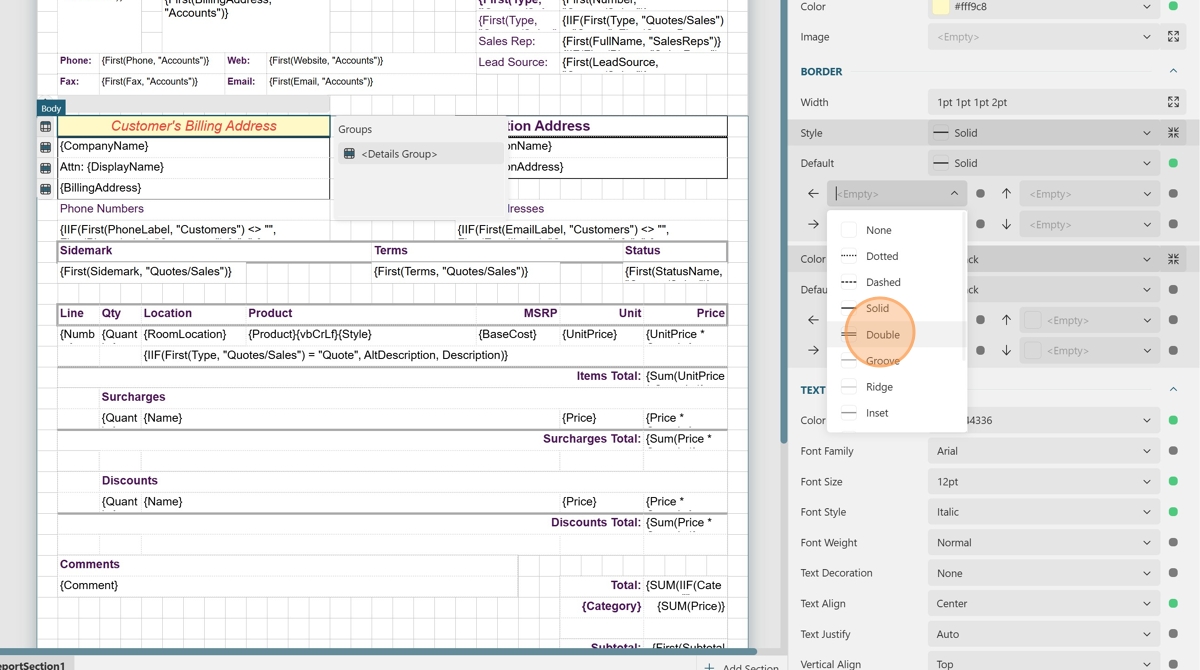Viewport: 1200px width, 670px height.
Task: Select the Customer's Billing Address header cell
Action: pos(194,126)
